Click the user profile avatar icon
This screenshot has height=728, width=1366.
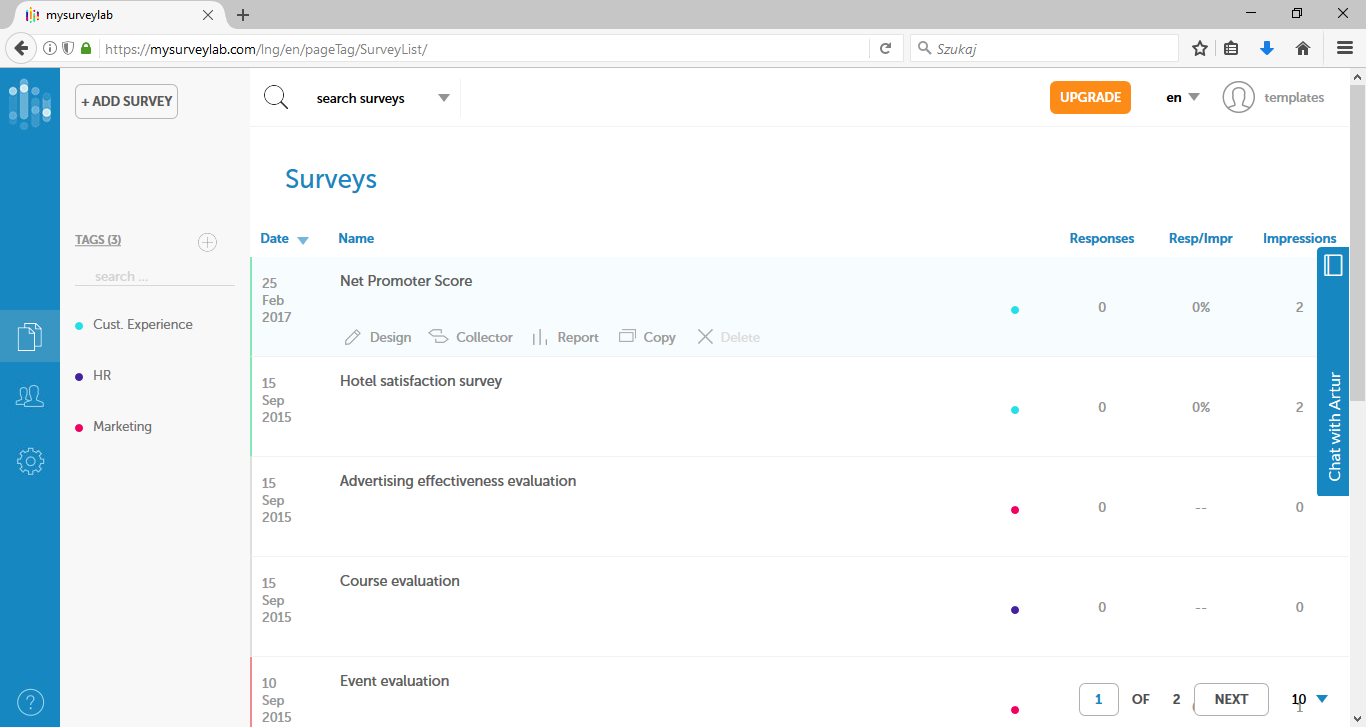click(1238, 98)
